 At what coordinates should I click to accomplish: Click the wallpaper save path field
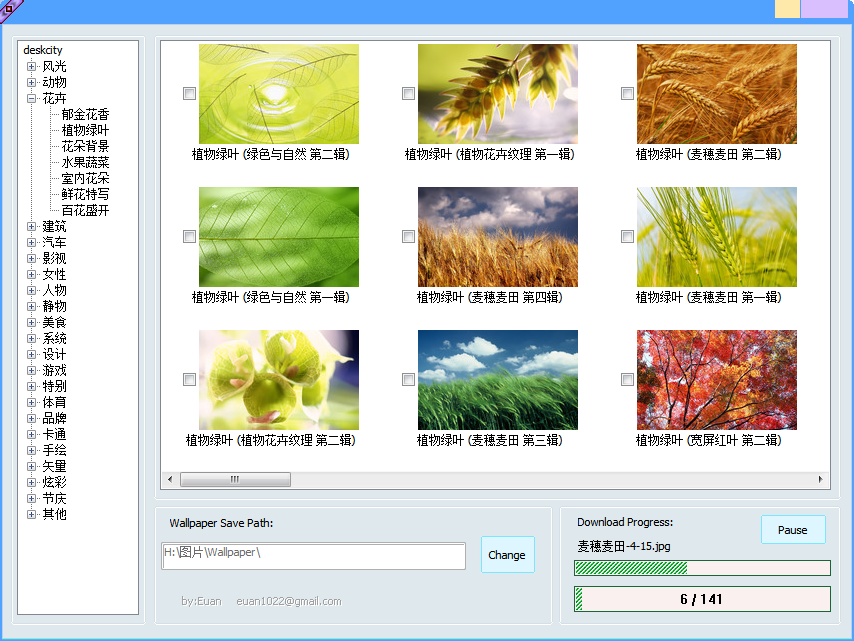(x=313, y=556)
